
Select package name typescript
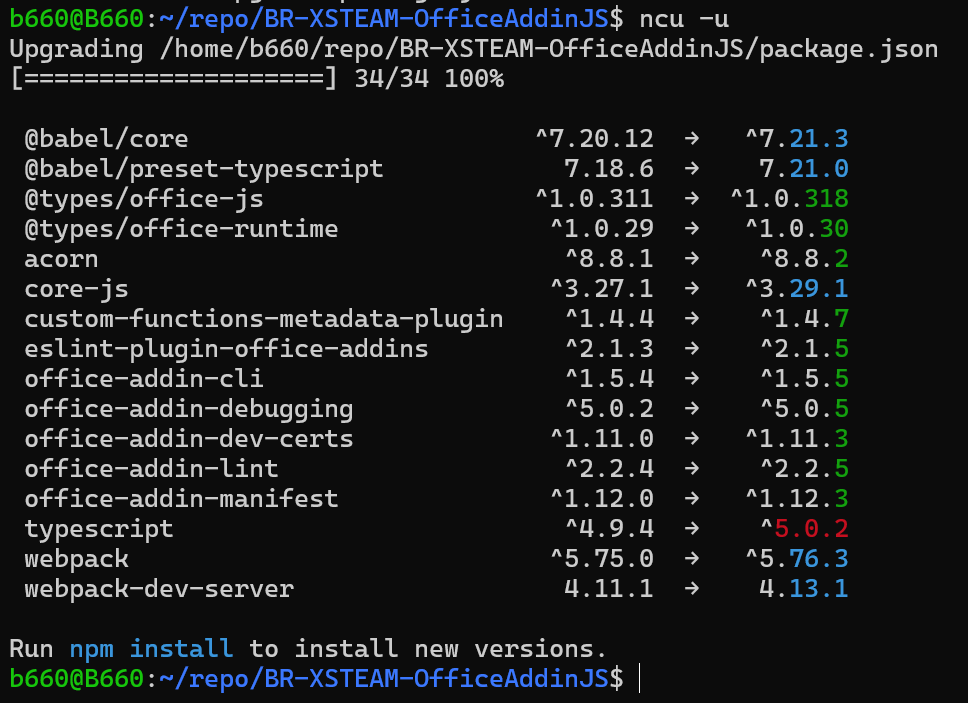pyautogui.click(x=99, y=530)
